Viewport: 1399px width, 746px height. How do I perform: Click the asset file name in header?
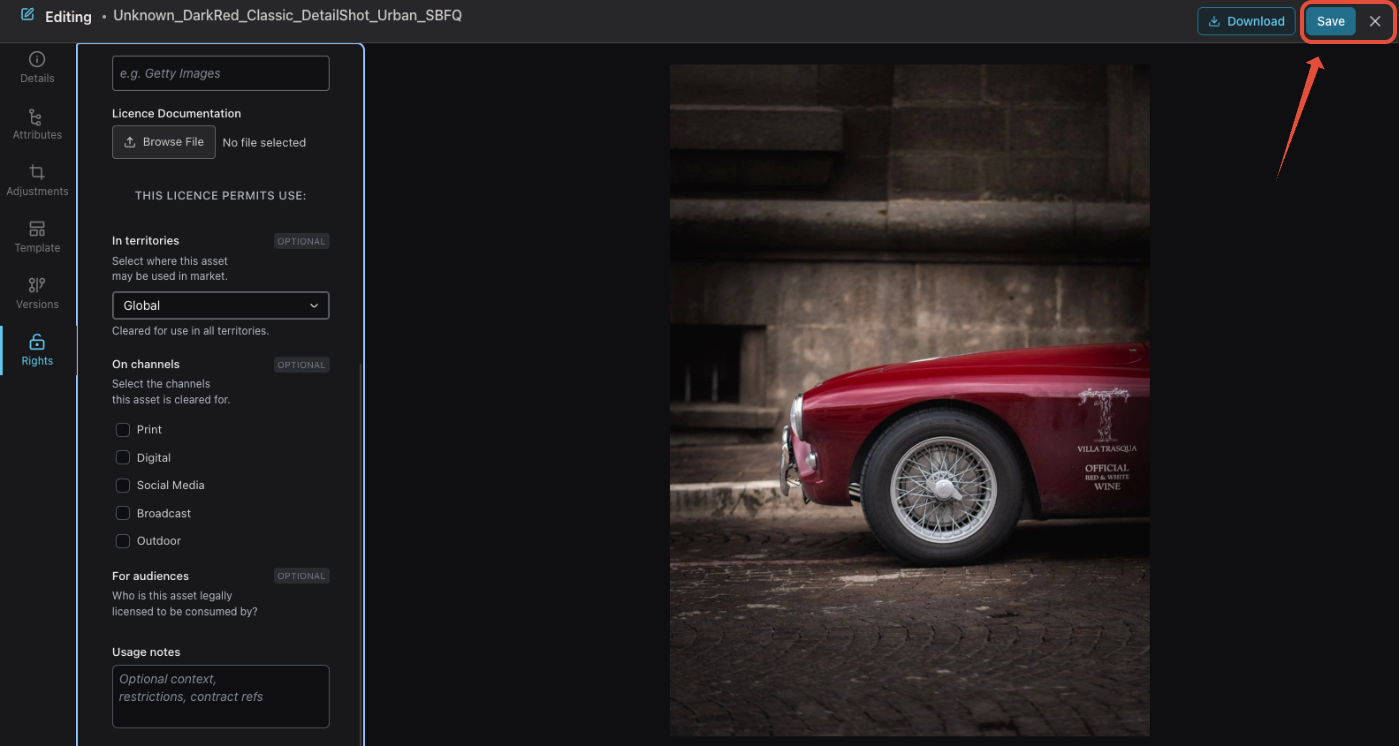287,16
